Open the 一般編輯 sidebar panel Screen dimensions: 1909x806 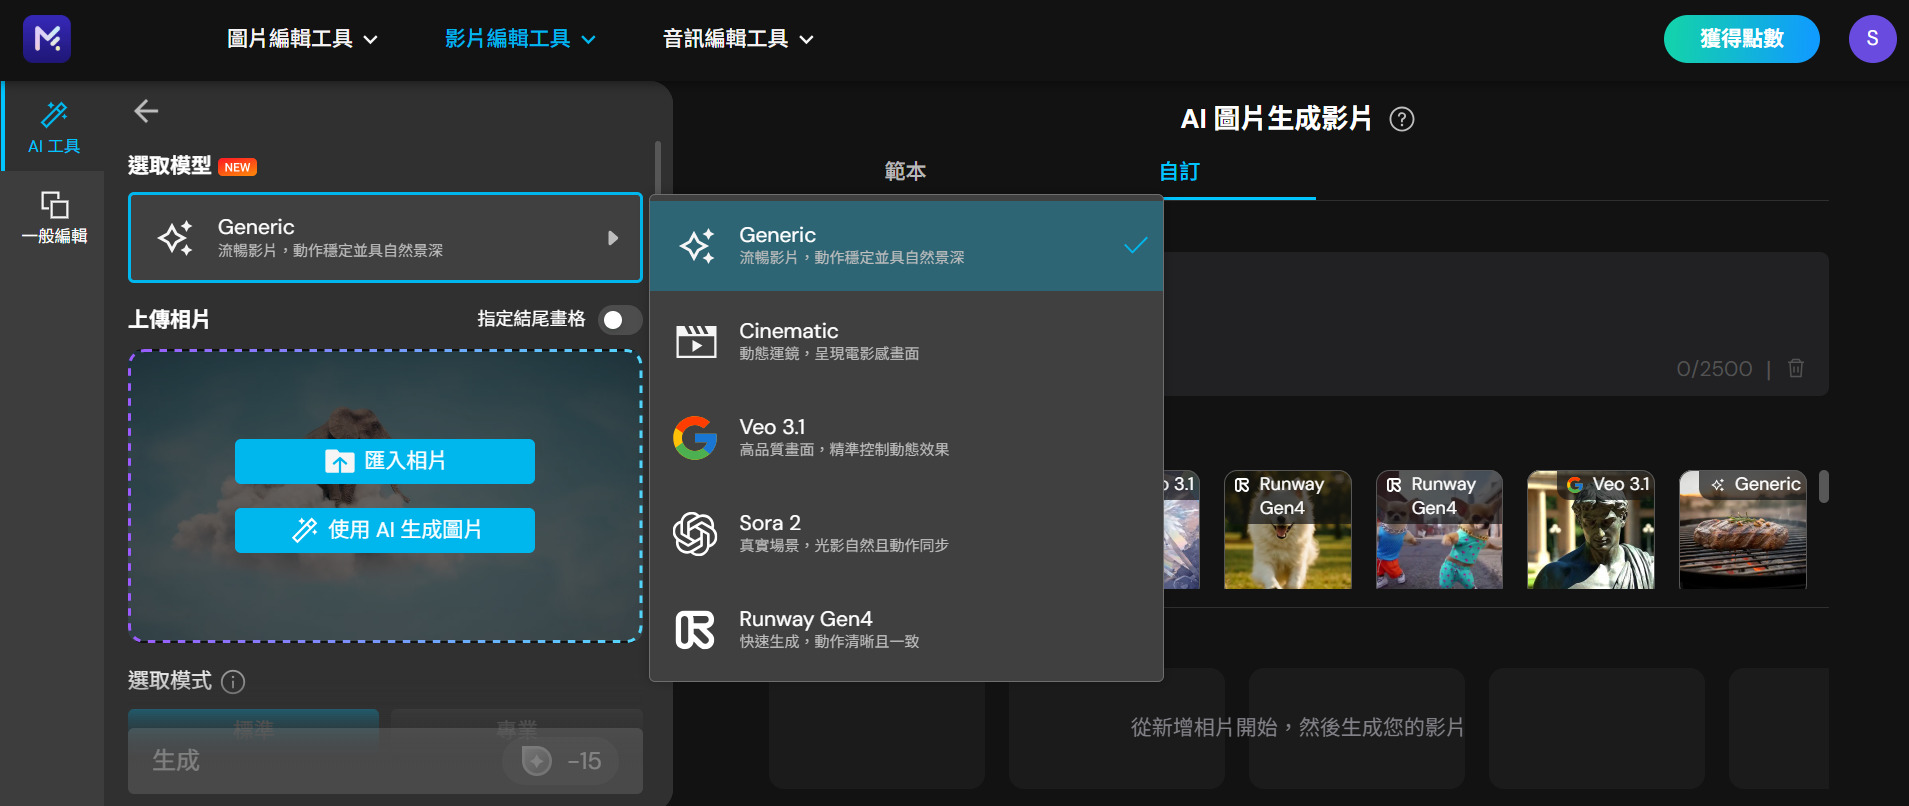pos(54,217)
